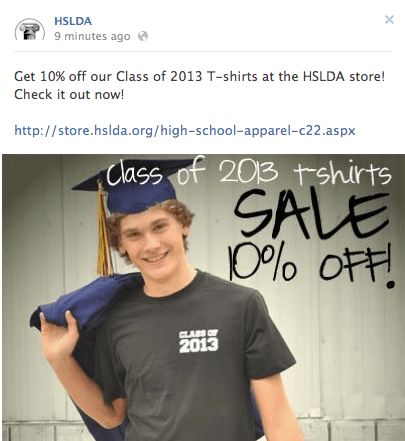This screenshot has width=405, height=441.
Task: Click the globe public audience icon
Action: click(143, 36)
